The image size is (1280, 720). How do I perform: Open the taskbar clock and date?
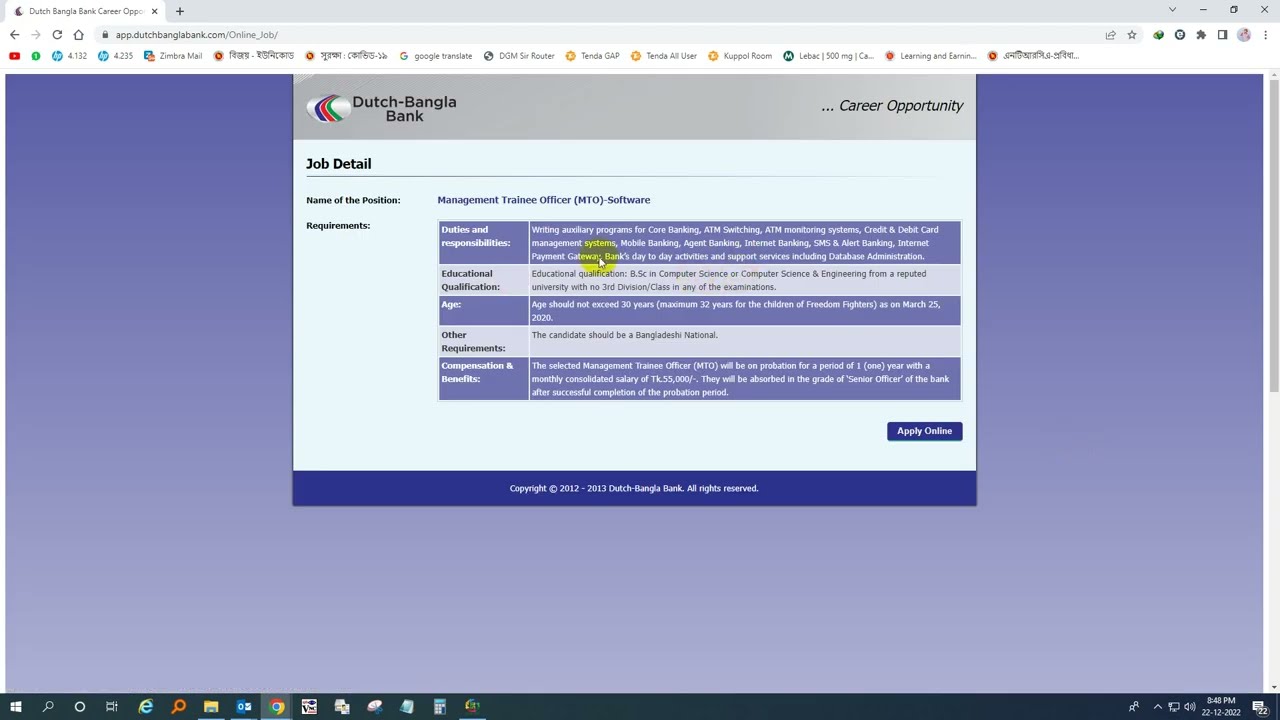[1221, 707]
